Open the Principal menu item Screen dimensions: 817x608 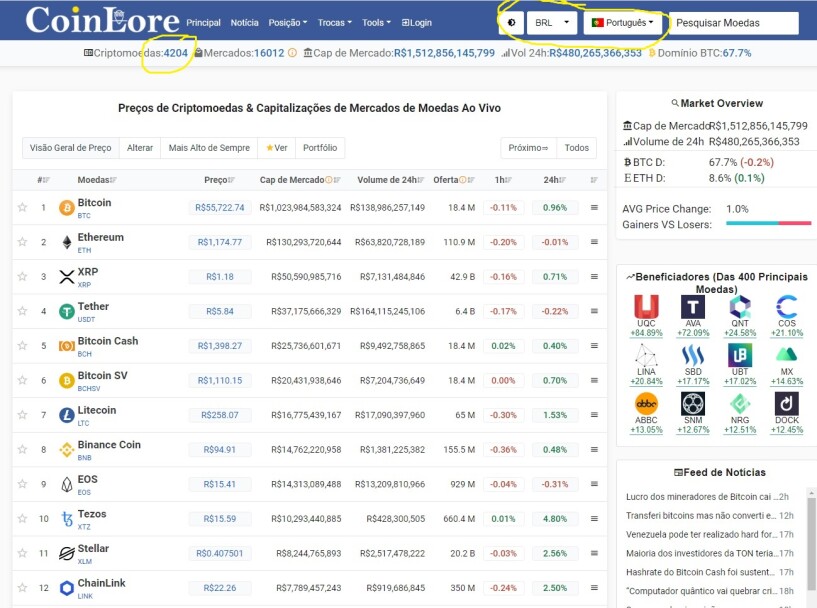coord(203,23)
